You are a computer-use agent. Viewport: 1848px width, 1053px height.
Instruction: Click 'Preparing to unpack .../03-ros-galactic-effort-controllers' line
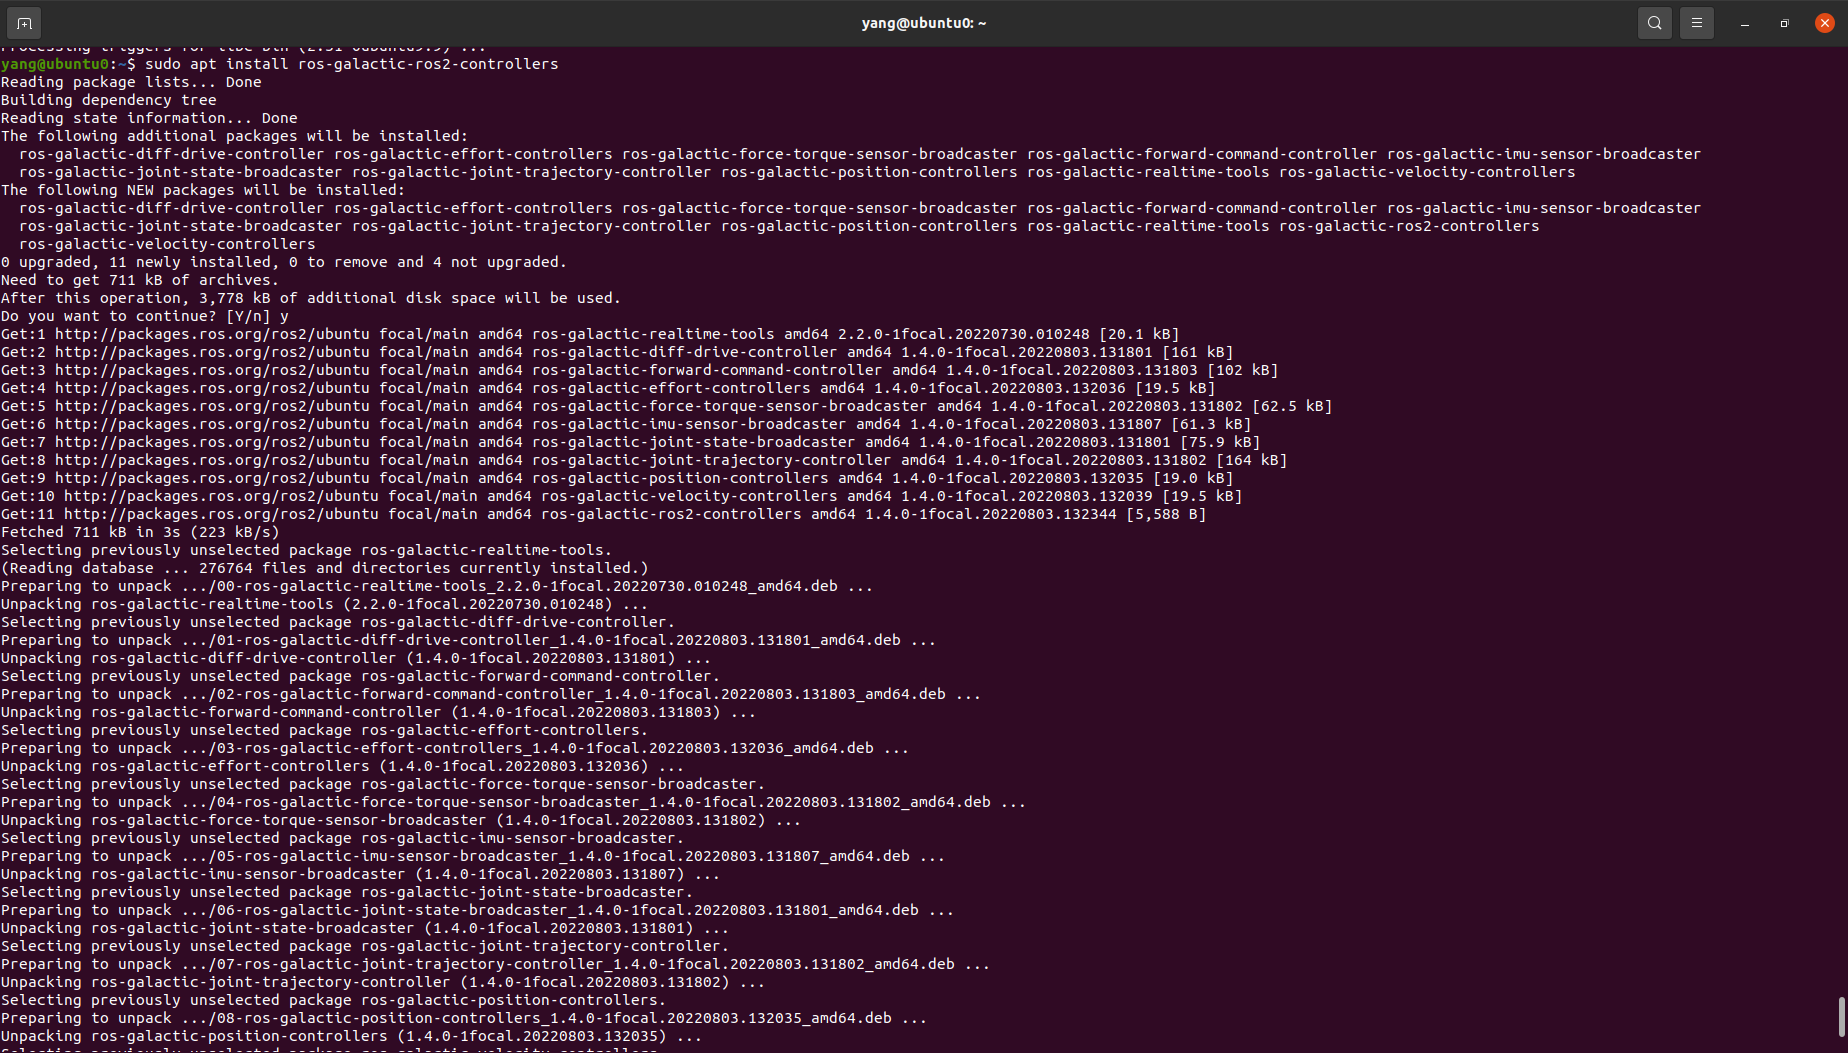[455, 748]
